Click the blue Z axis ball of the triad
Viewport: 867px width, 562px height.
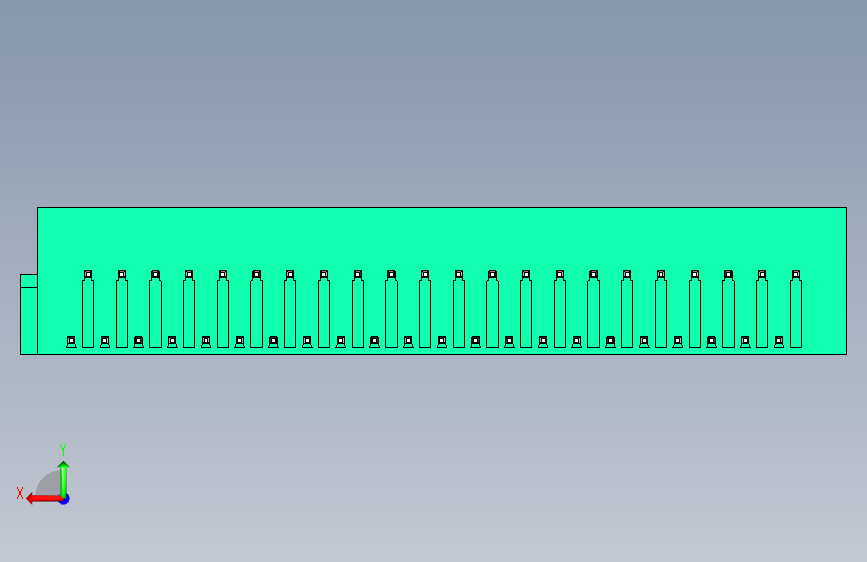point(65,499)
